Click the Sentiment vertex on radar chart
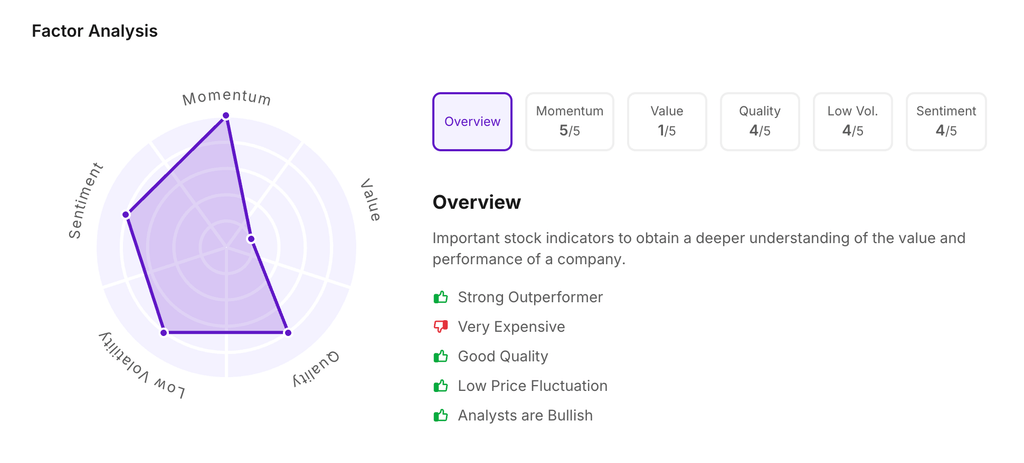The image size is (1024, 463). tap(126, 214)
